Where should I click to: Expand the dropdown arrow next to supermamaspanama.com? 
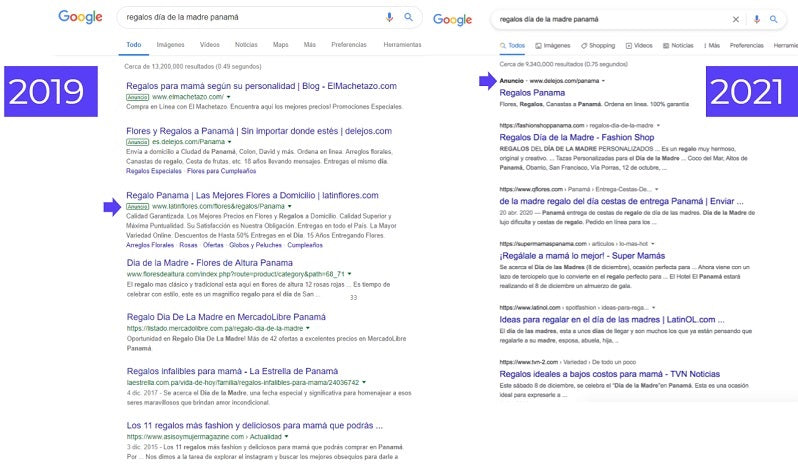click(653, 244)
